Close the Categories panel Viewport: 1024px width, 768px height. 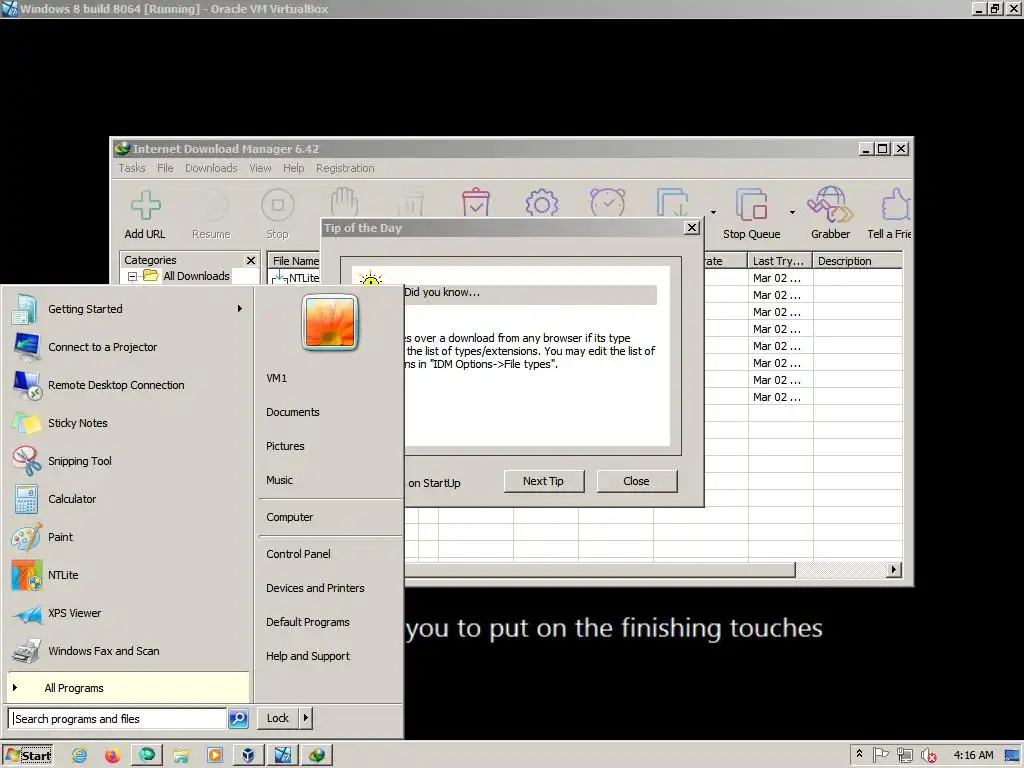pos(251,260)
